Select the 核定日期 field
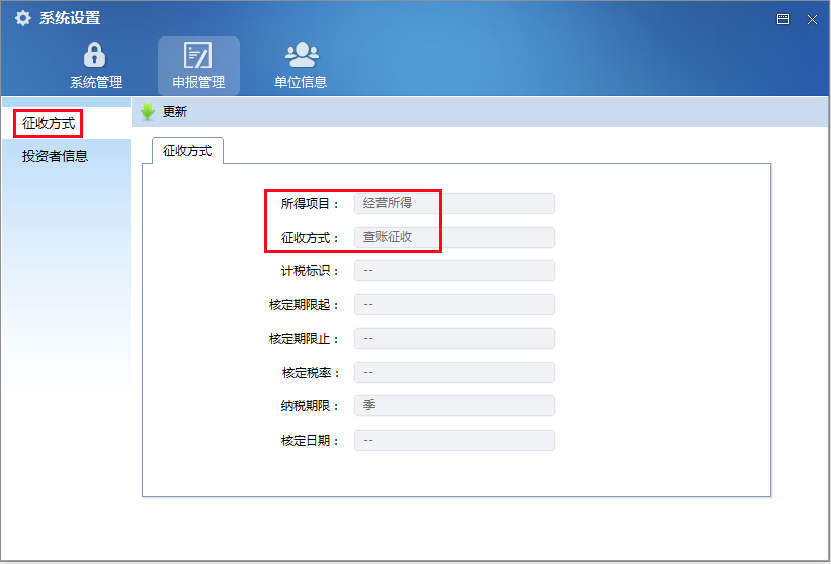This screenshot has height=564, width=831. point(454,440)
